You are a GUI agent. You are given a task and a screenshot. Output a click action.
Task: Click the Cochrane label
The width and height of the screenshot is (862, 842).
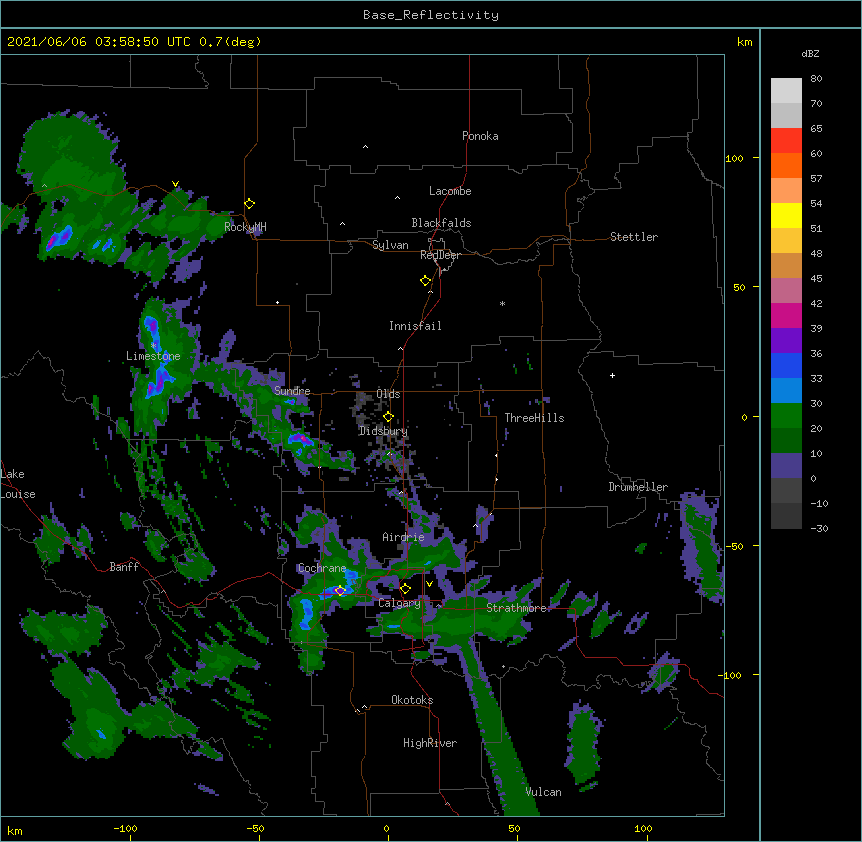pyautogui.click(x=322, y=568)
